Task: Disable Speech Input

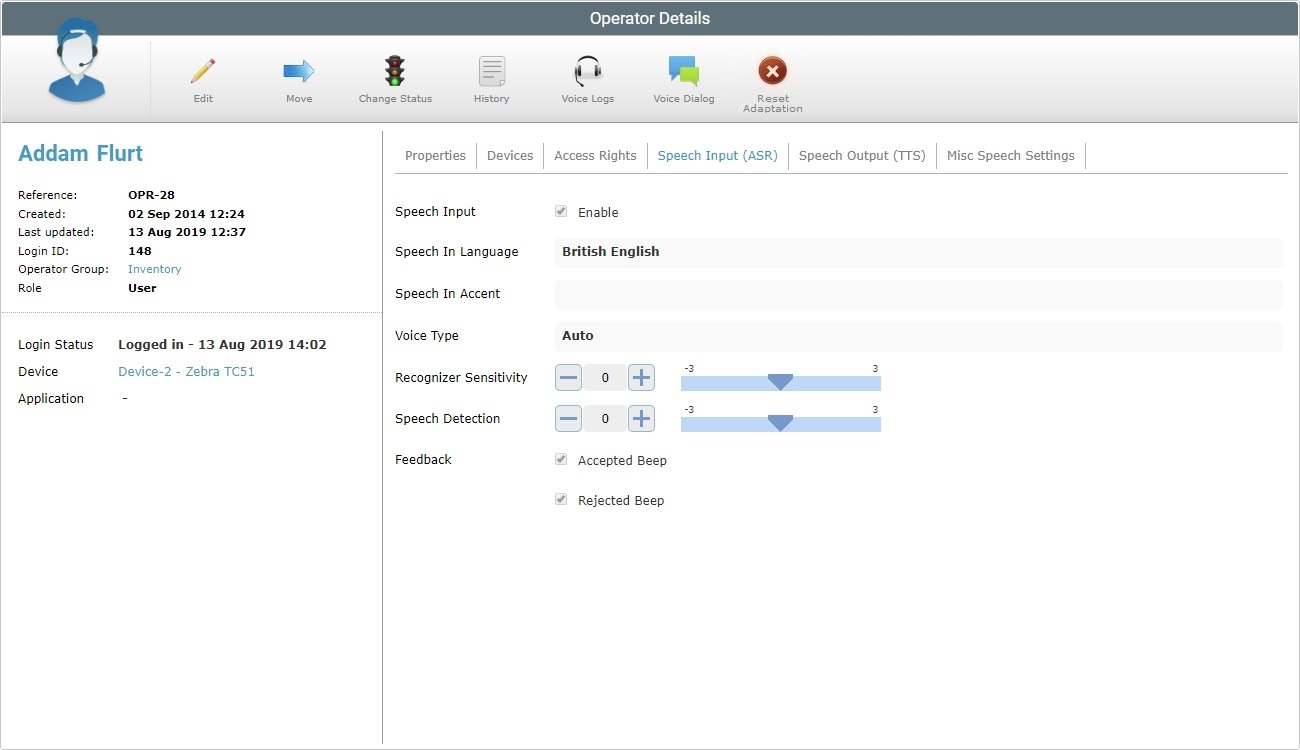Action: tap(561, 211)
